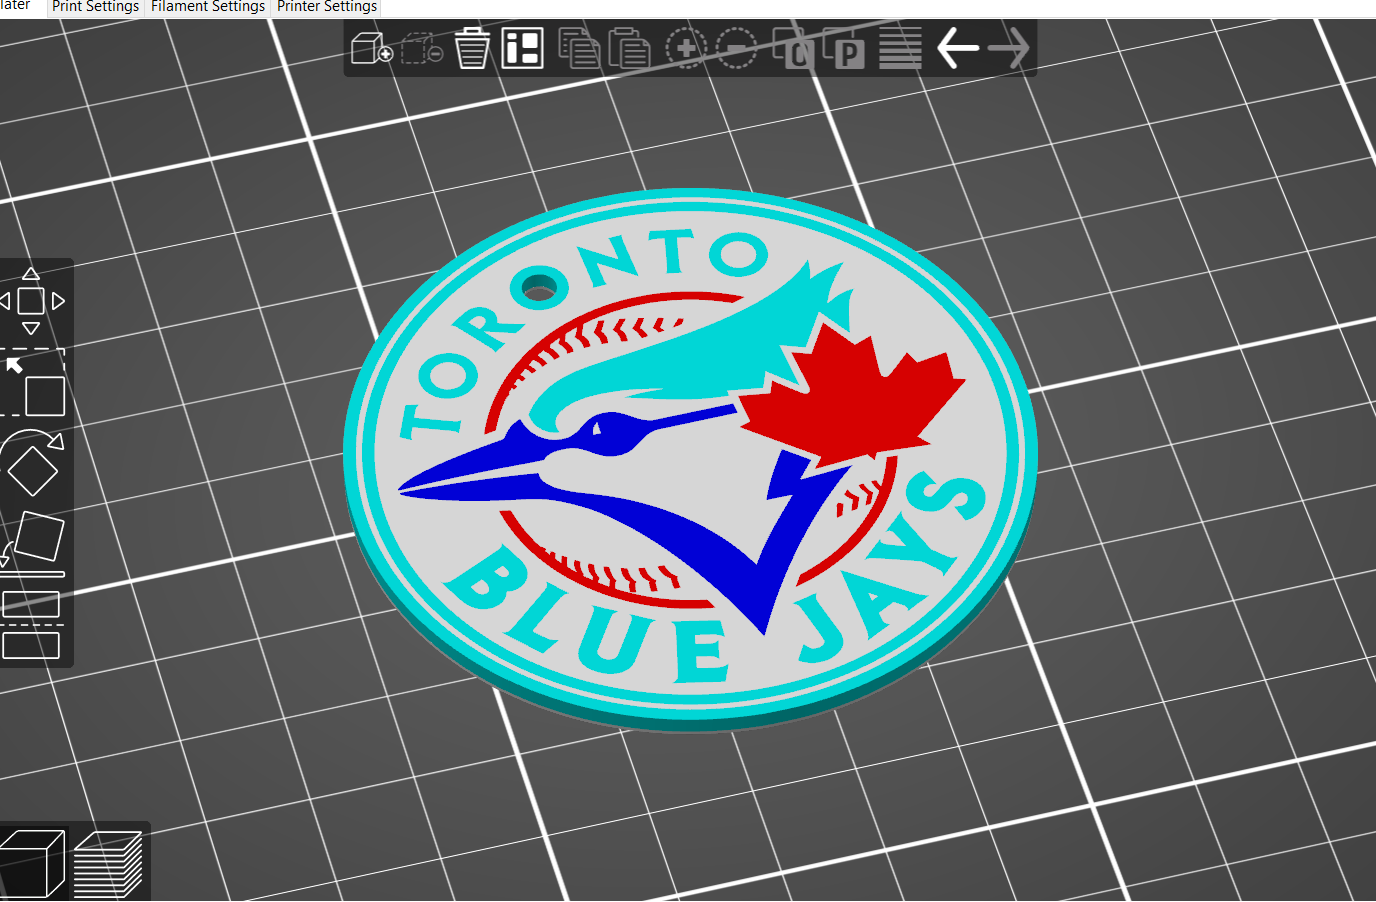Open the Print Settings tab
The width and height of the screenshot is (1376, 902).
pyautogui.click(x=95, y=7)
